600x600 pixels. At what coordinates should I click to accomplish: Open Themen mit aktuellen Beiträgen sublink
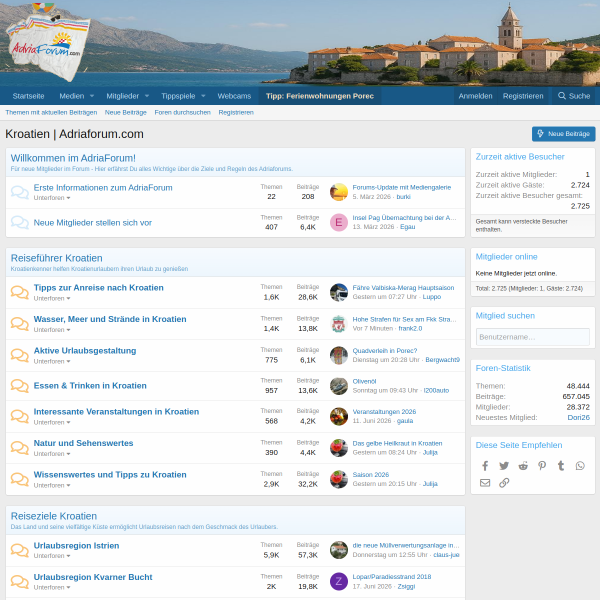(51, 112)
